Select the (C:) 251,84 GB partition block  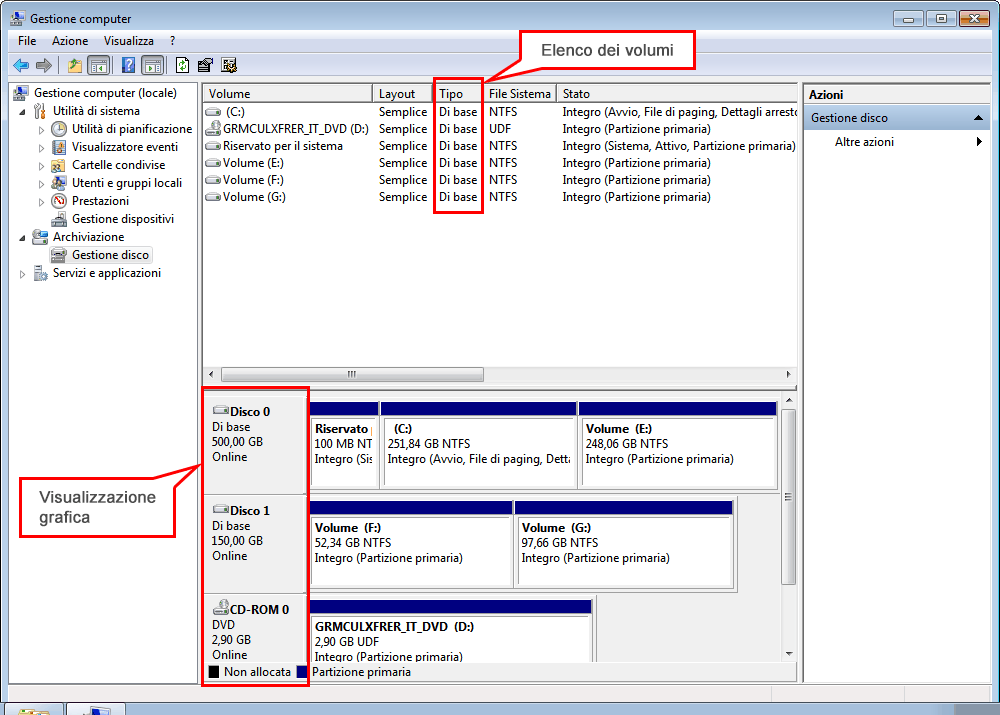tap(478, 445)
